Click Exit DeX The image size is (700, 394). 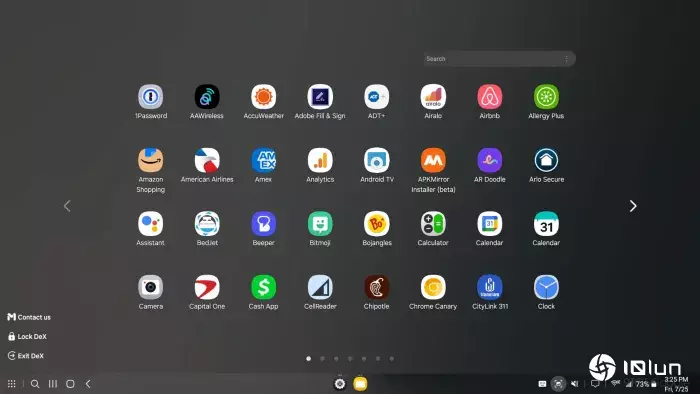coord(26,356)
